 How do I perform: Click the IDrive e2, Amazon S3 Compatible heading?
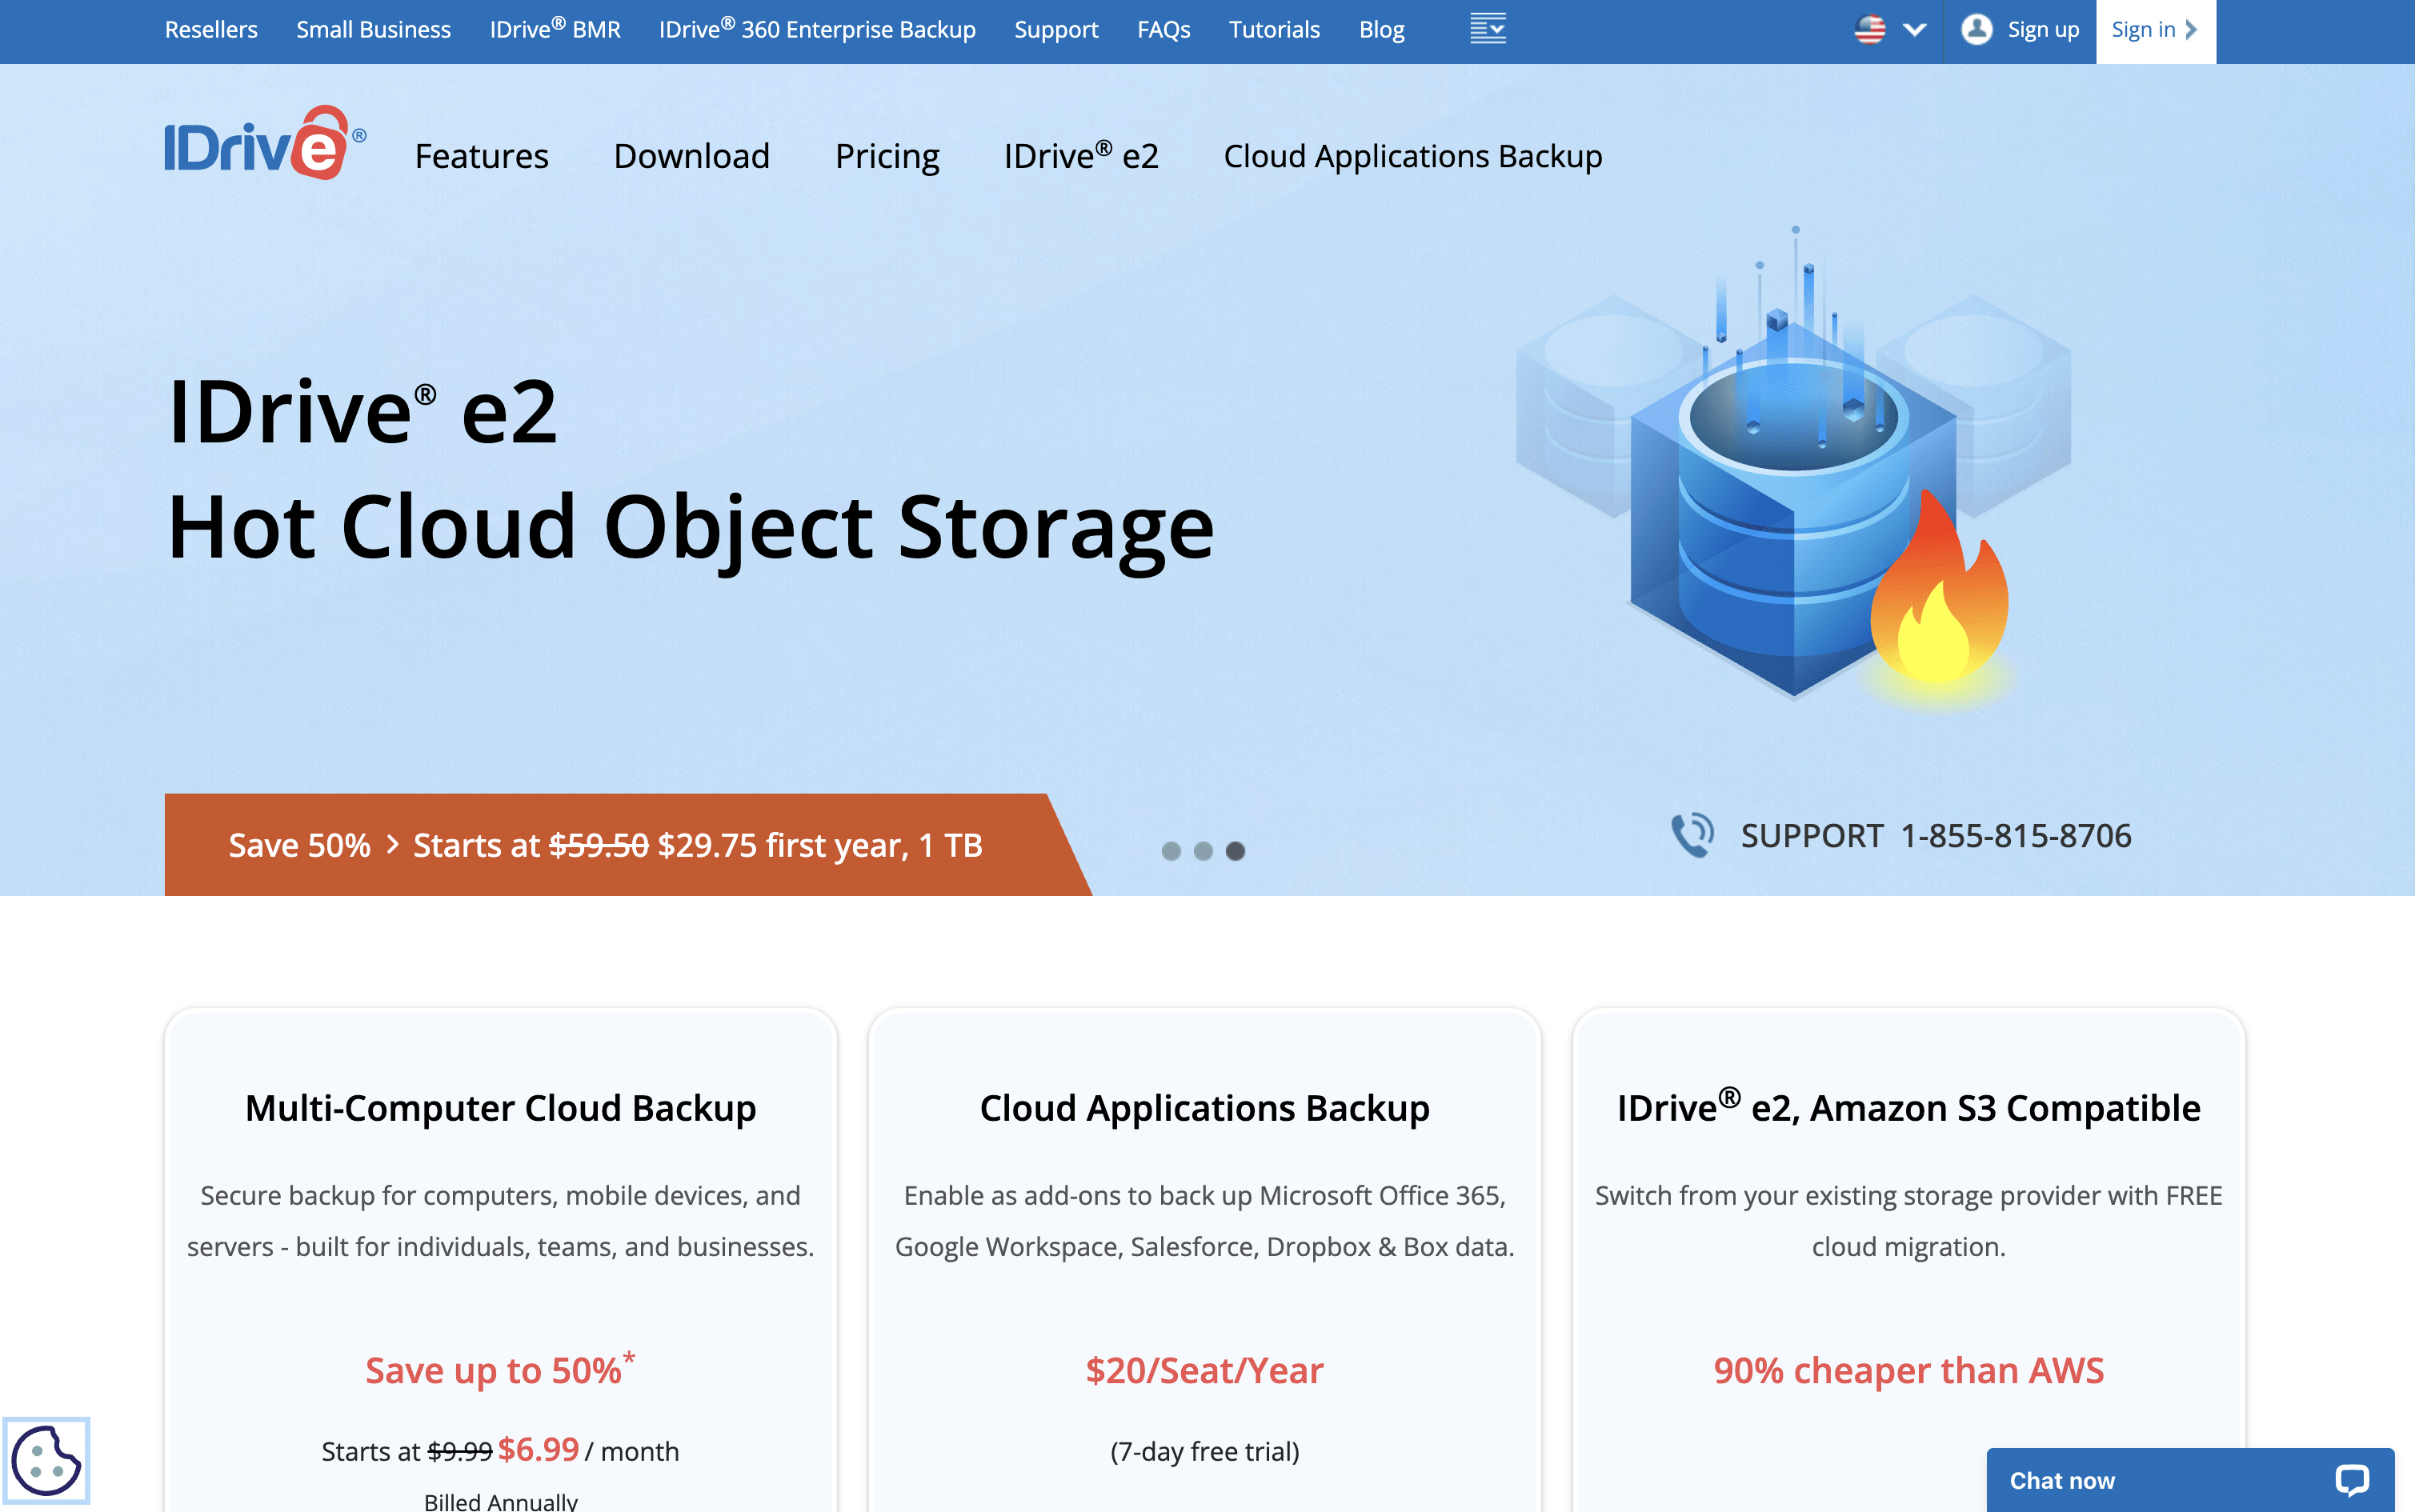coord(1909,1107)
